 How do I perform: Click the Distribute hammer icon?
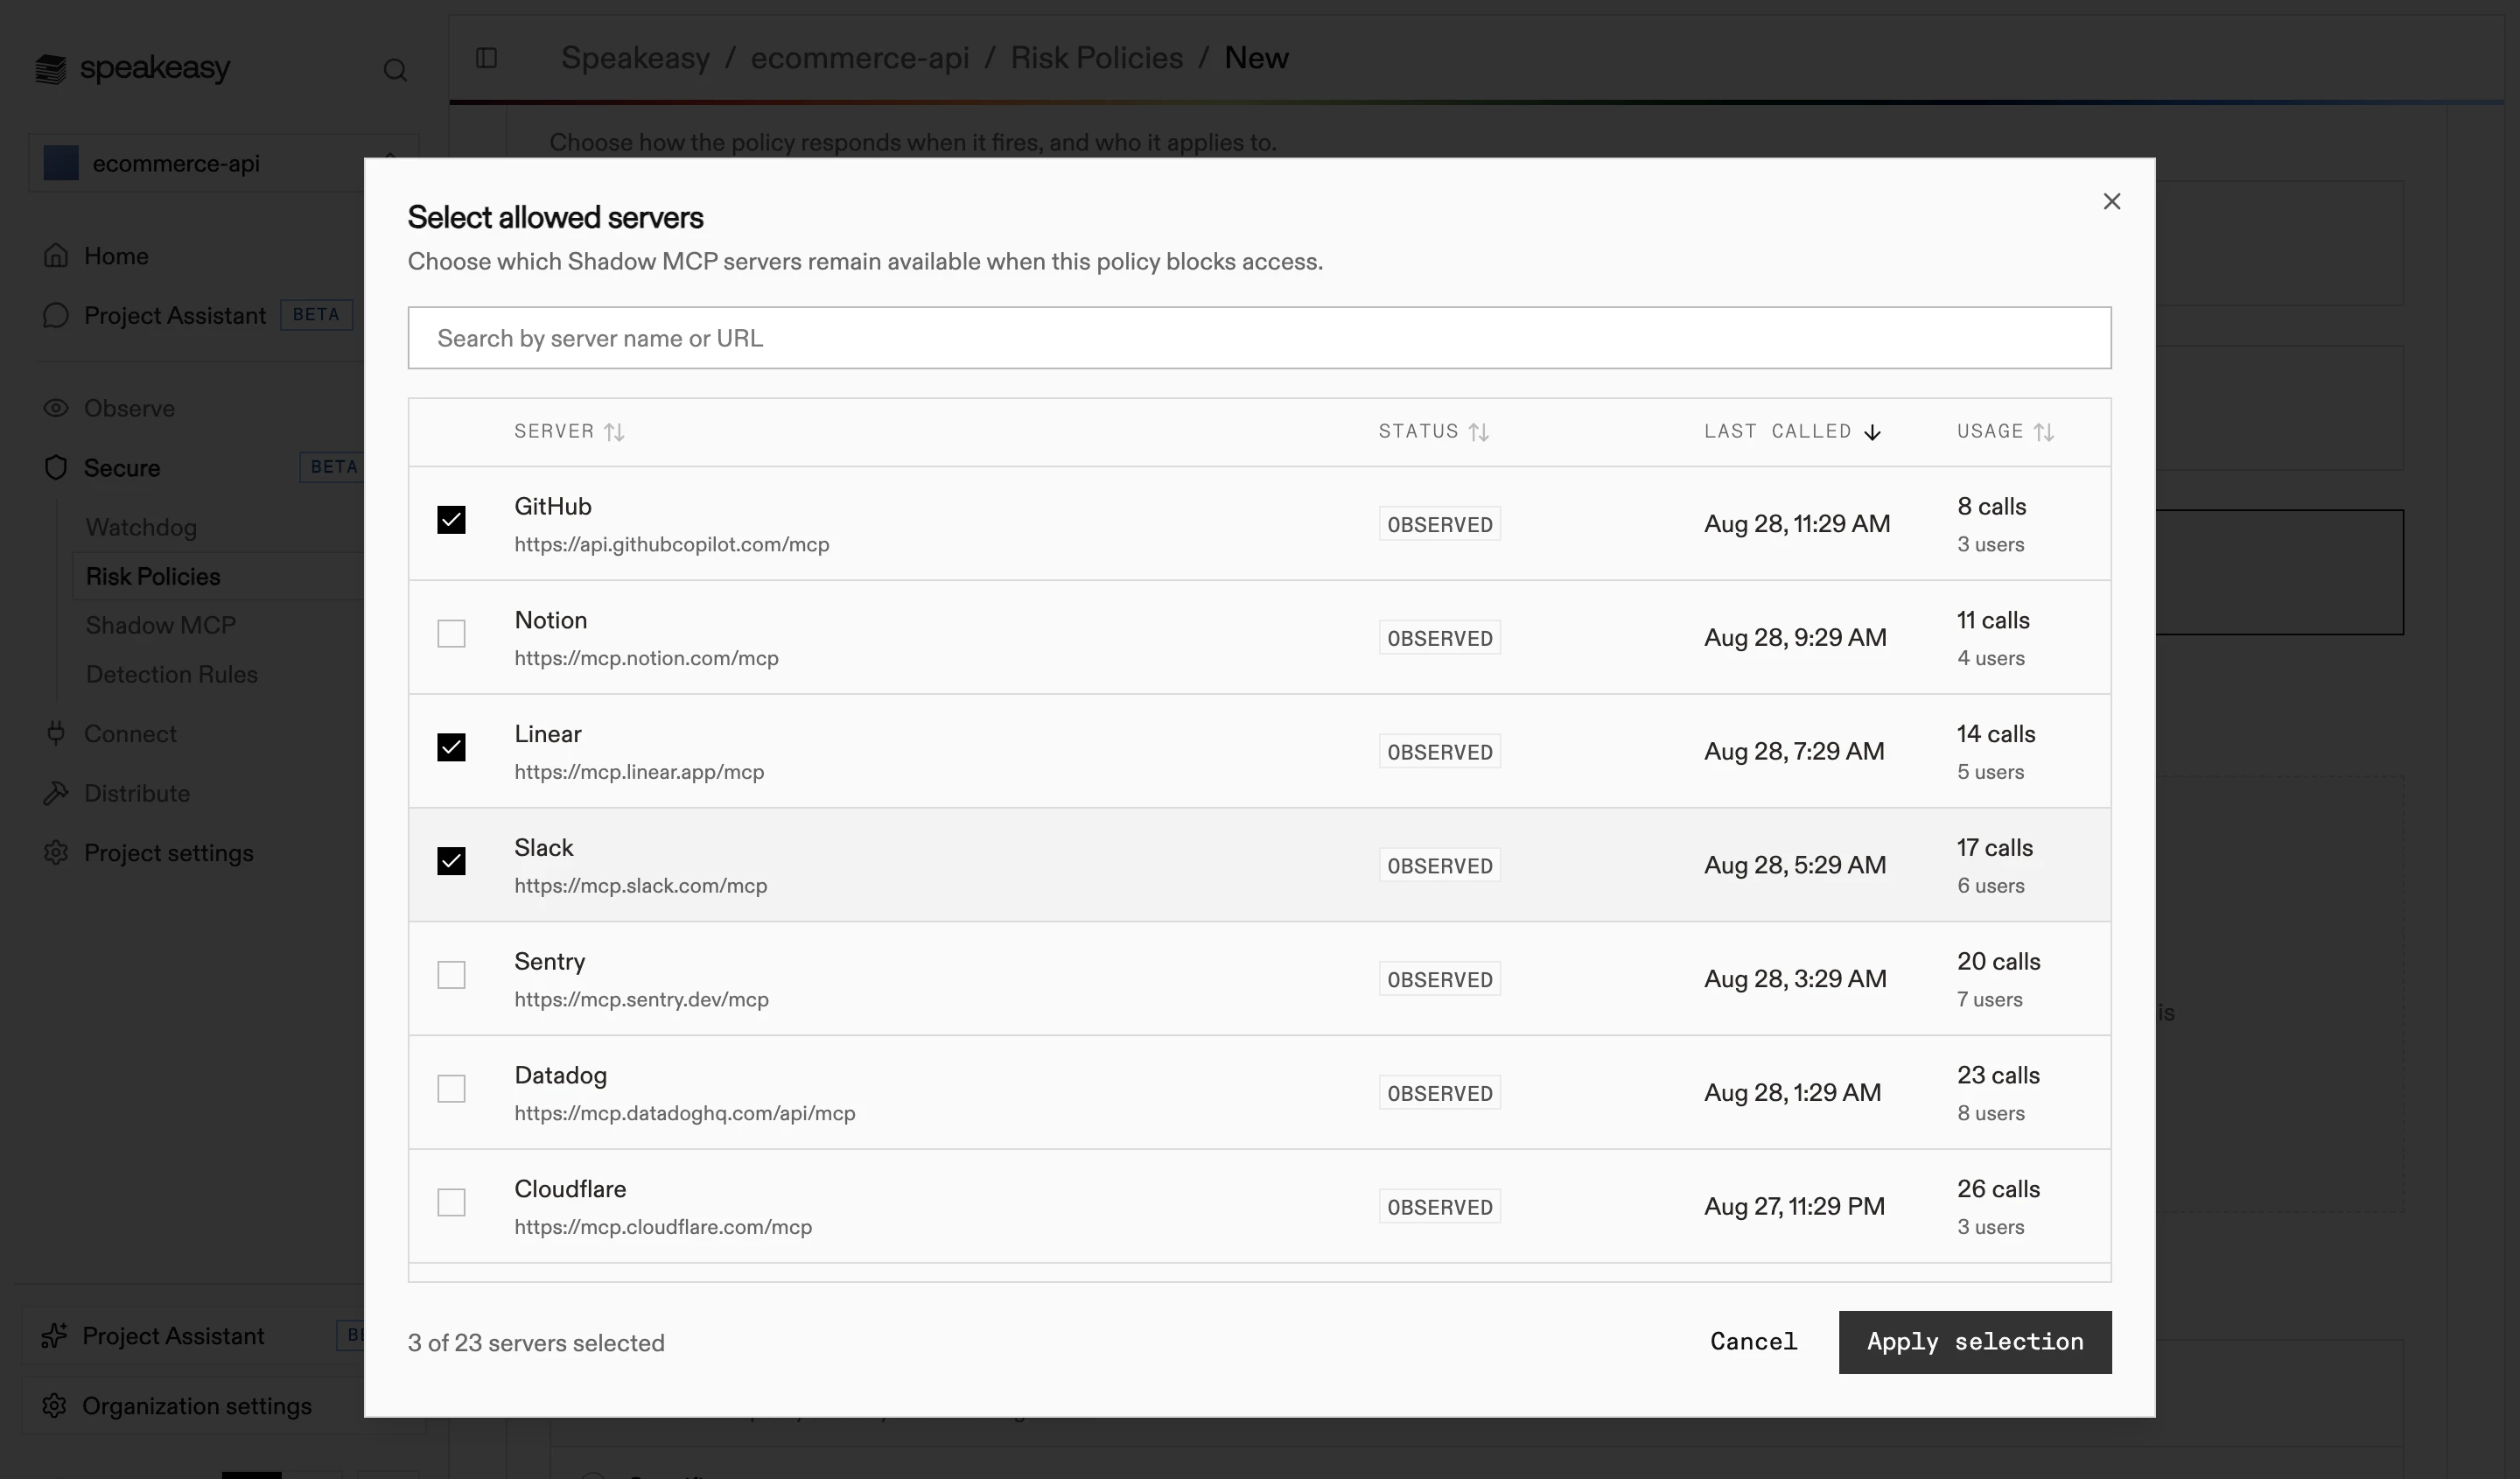56,793
